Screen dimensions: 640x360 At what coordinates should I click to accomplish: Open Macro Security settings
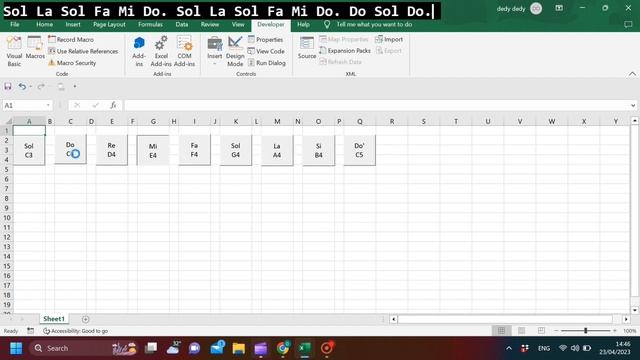point(72,63)
